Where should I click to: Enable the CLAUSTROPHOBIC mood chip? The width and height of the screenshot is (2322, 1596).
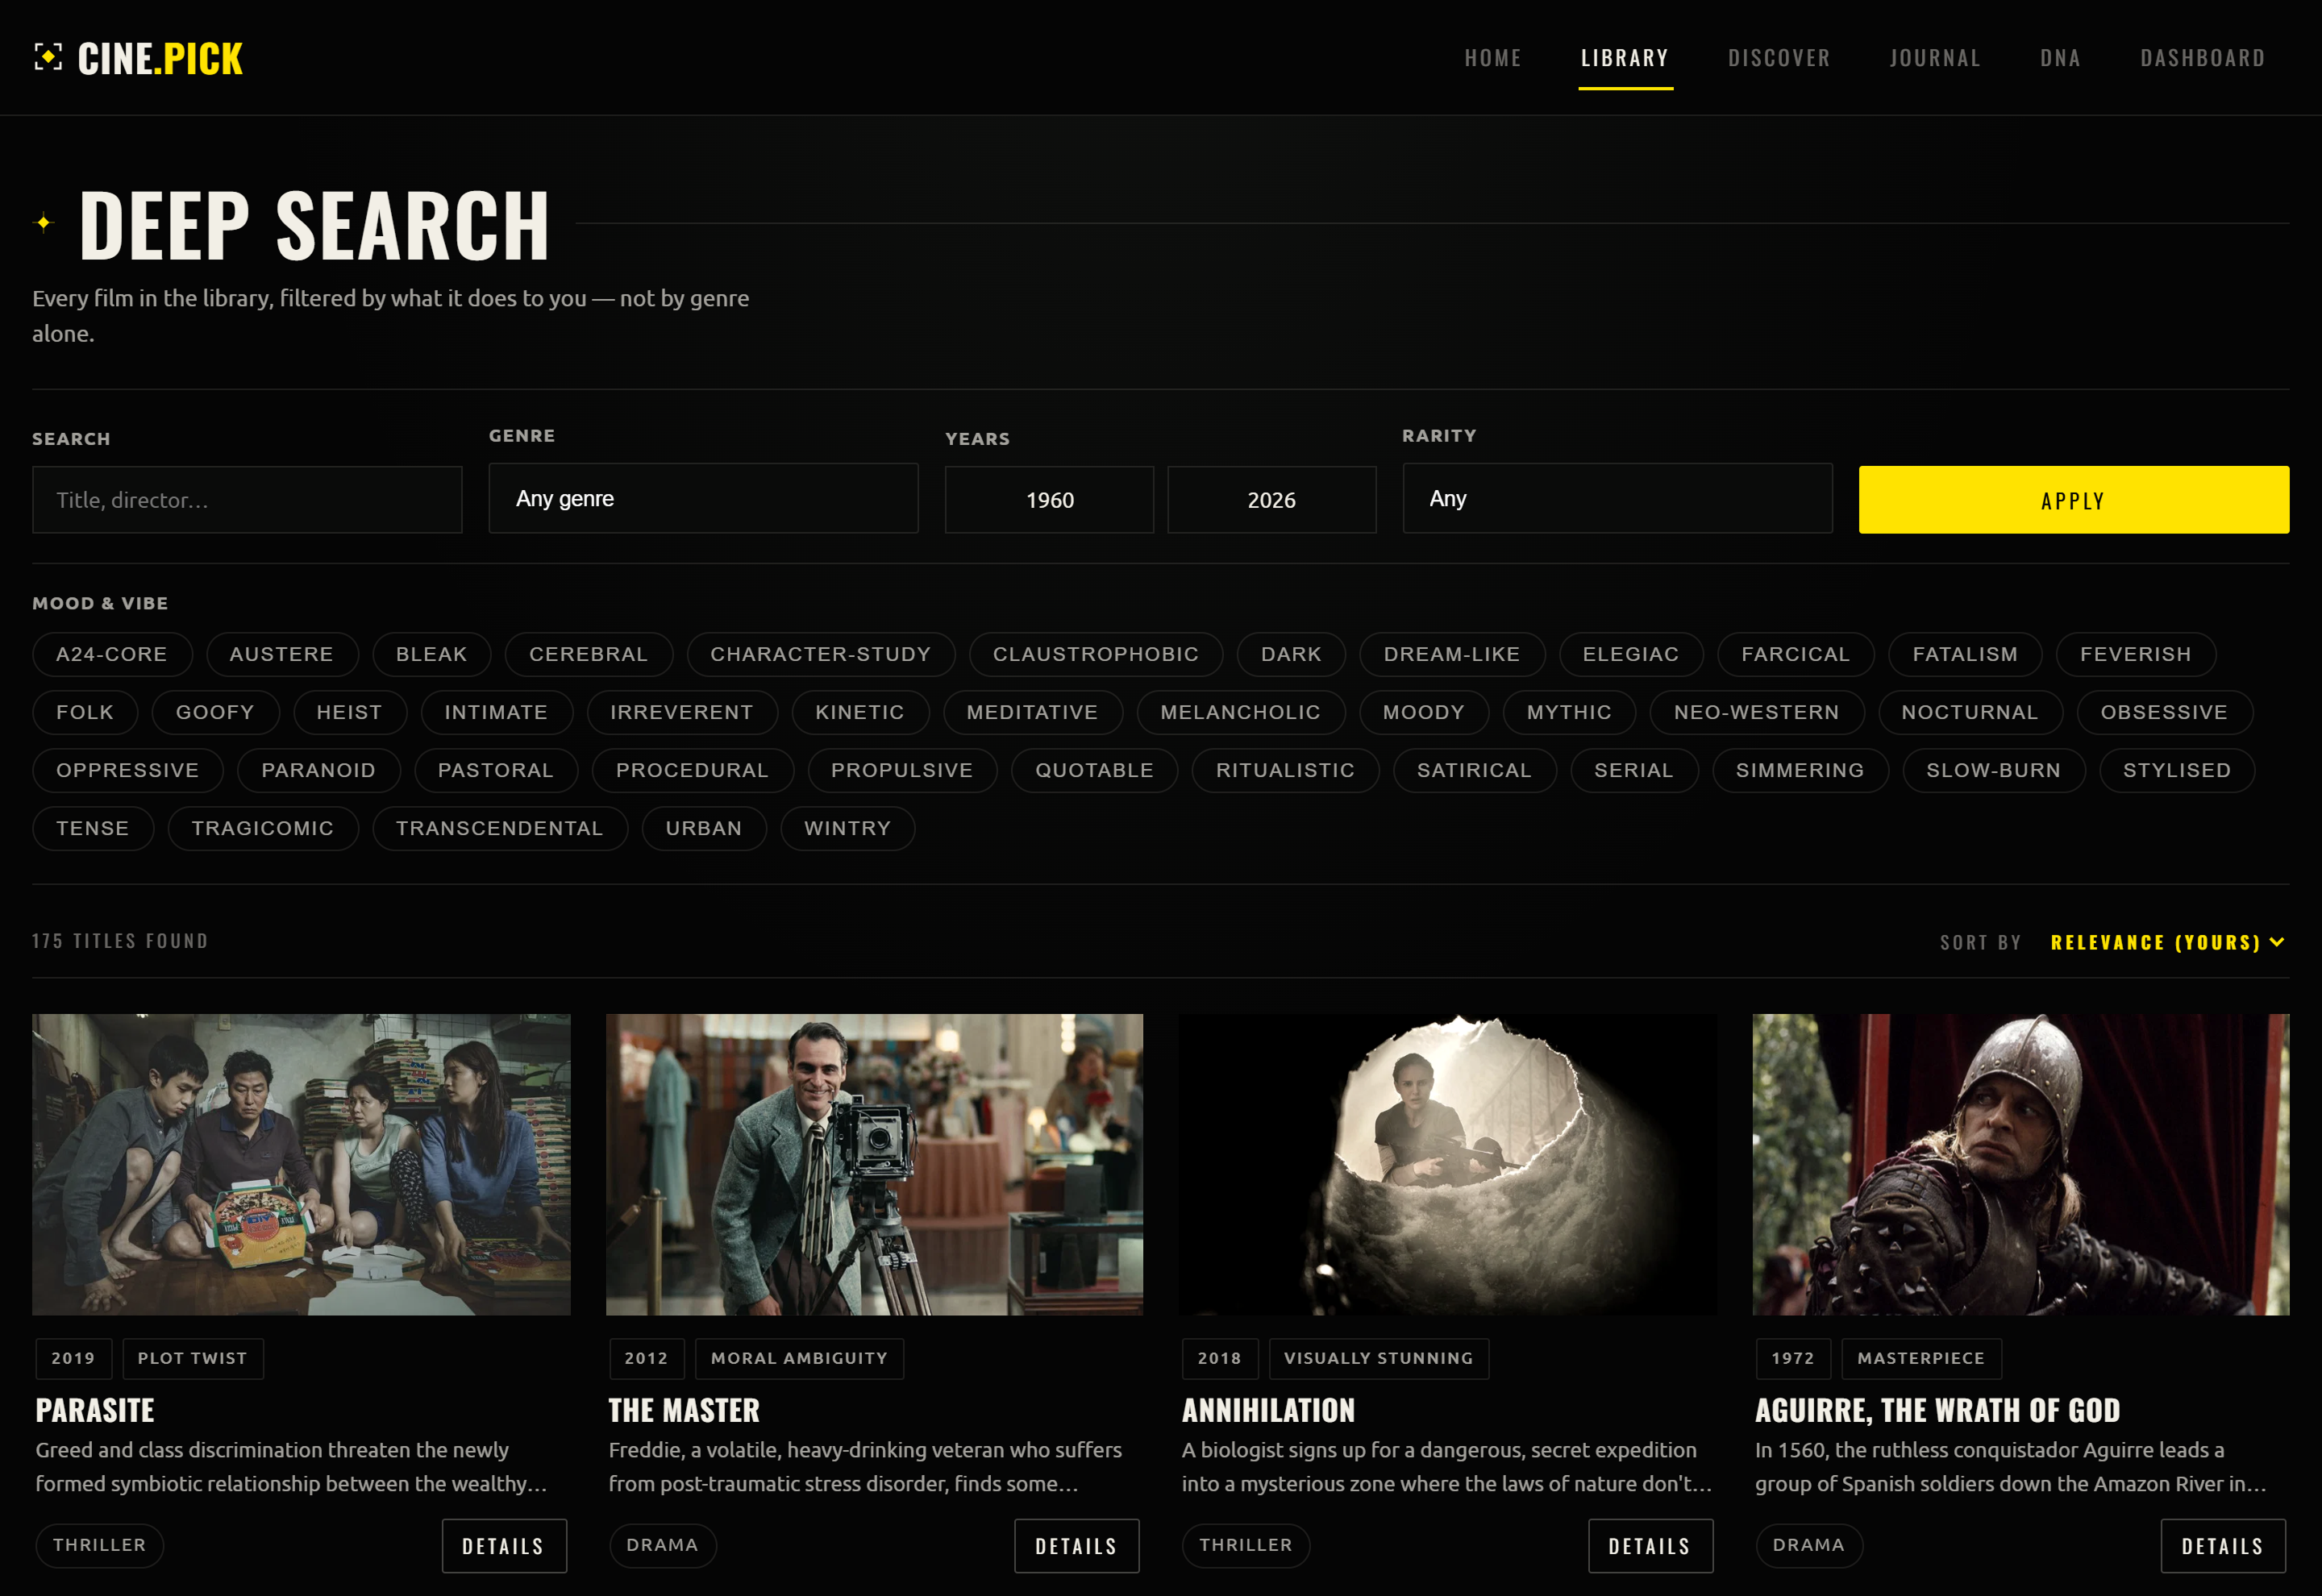[1095, 654]
